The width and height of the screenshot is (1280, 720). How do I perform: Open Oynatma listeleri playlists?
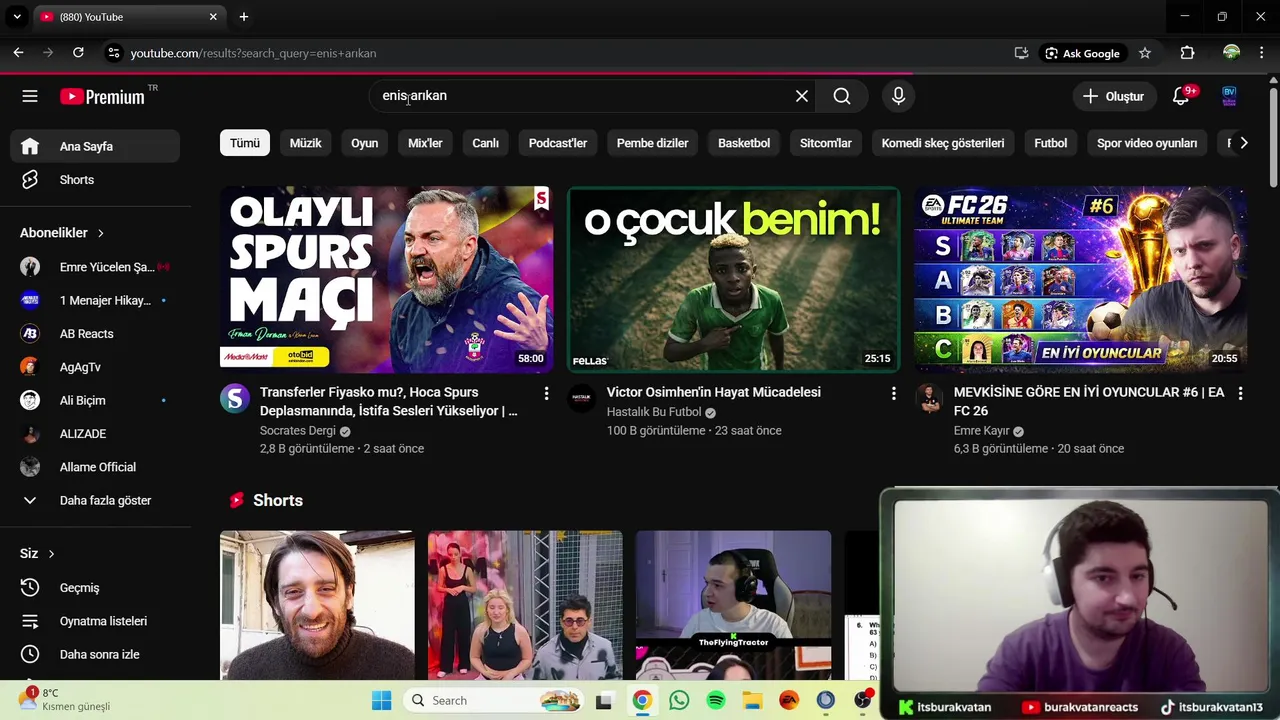(96, 621)
